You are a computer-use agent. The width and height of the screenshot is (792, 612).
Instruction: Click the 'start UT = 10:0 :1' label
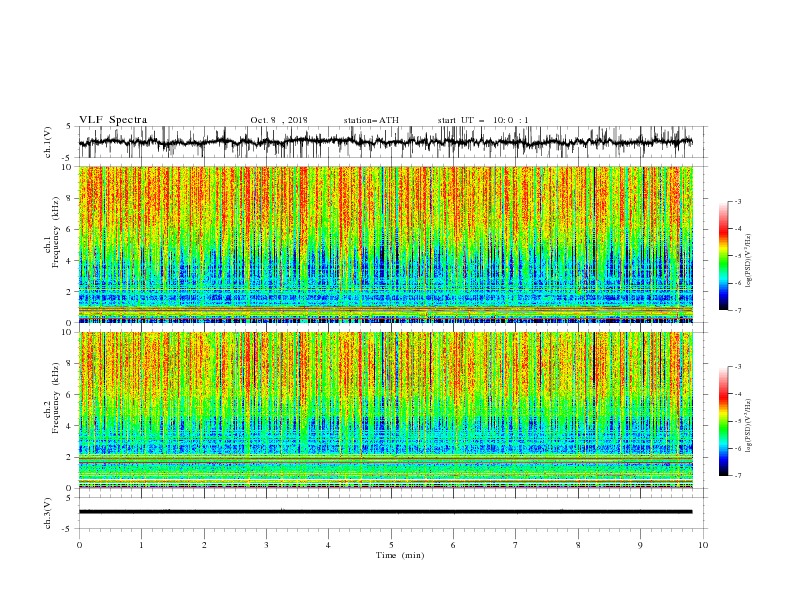483,120
